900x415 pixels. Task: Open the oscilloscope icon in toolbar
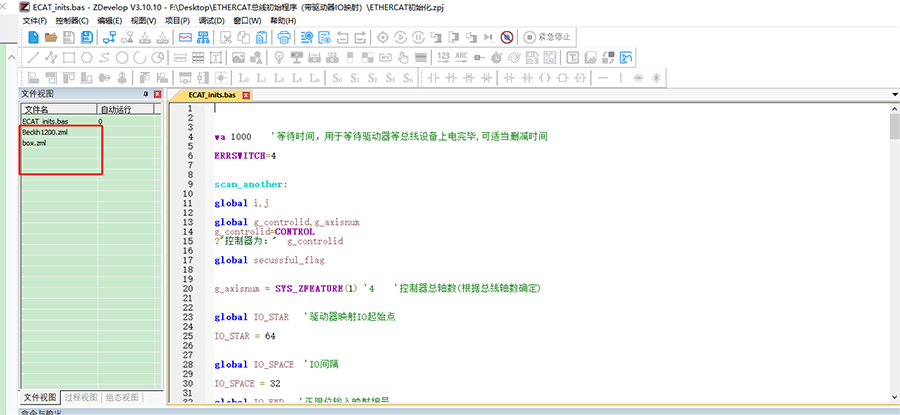(x=185, y=38)
